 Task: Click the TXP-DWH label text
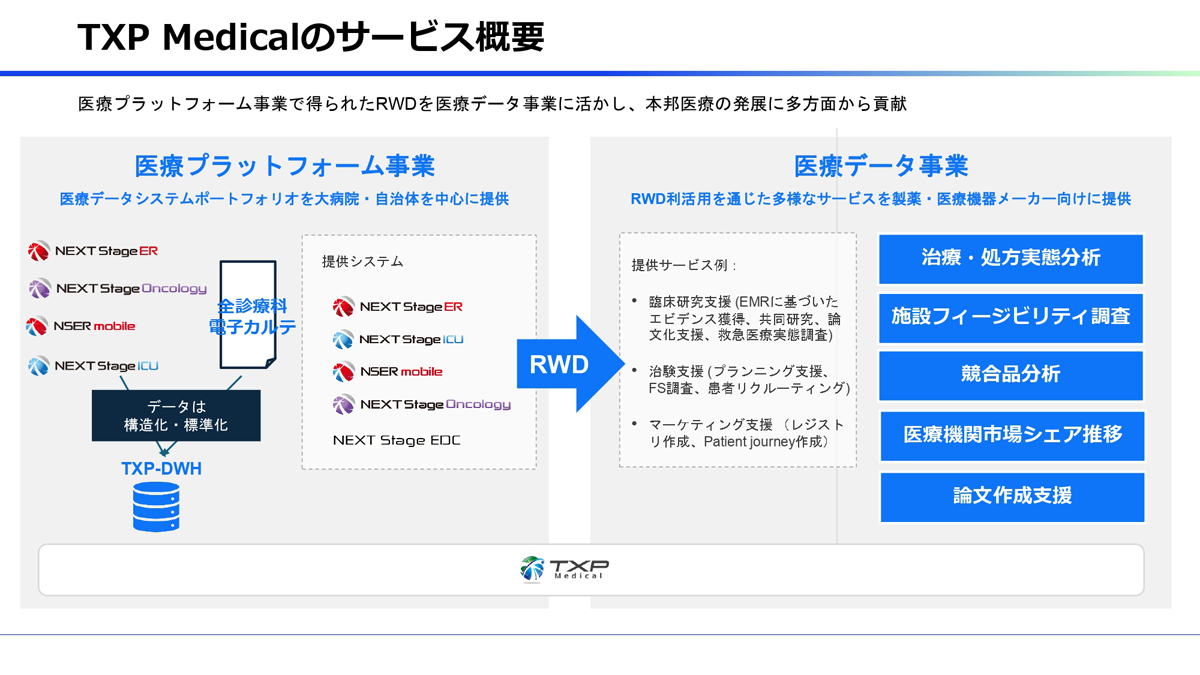pos(161,468)
